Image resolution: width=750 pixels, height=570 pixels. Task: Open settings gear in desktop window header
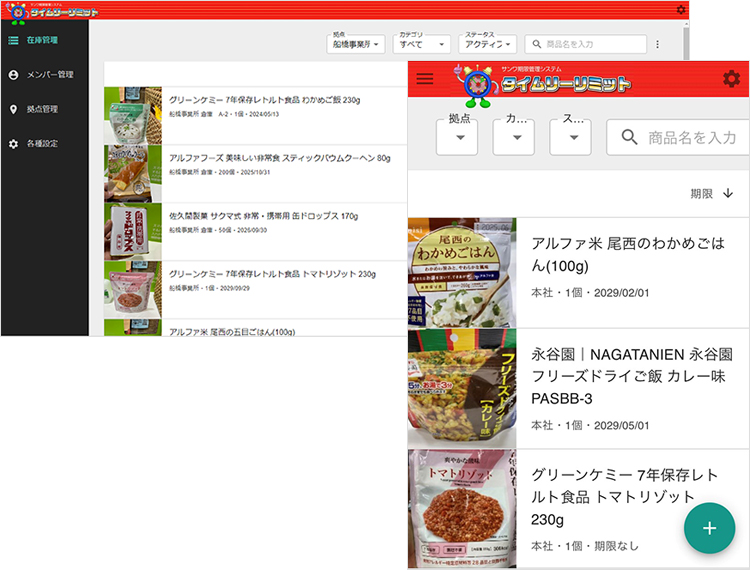point(681,10)
